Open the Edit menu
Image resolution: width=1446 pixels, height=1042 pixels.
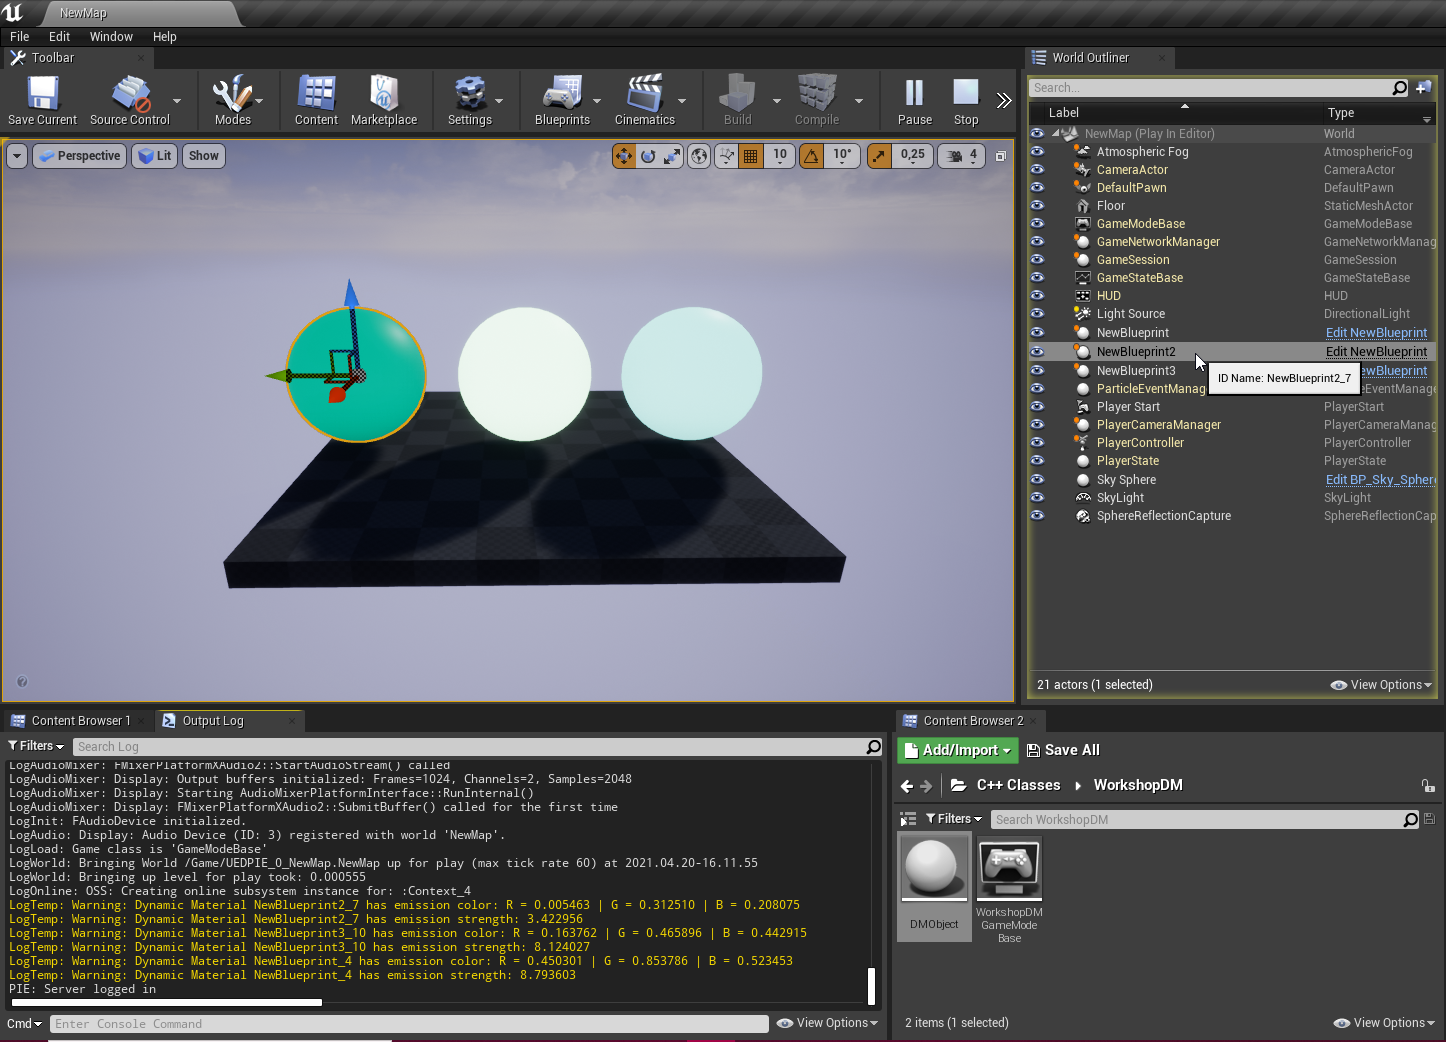tap(60, 36)
